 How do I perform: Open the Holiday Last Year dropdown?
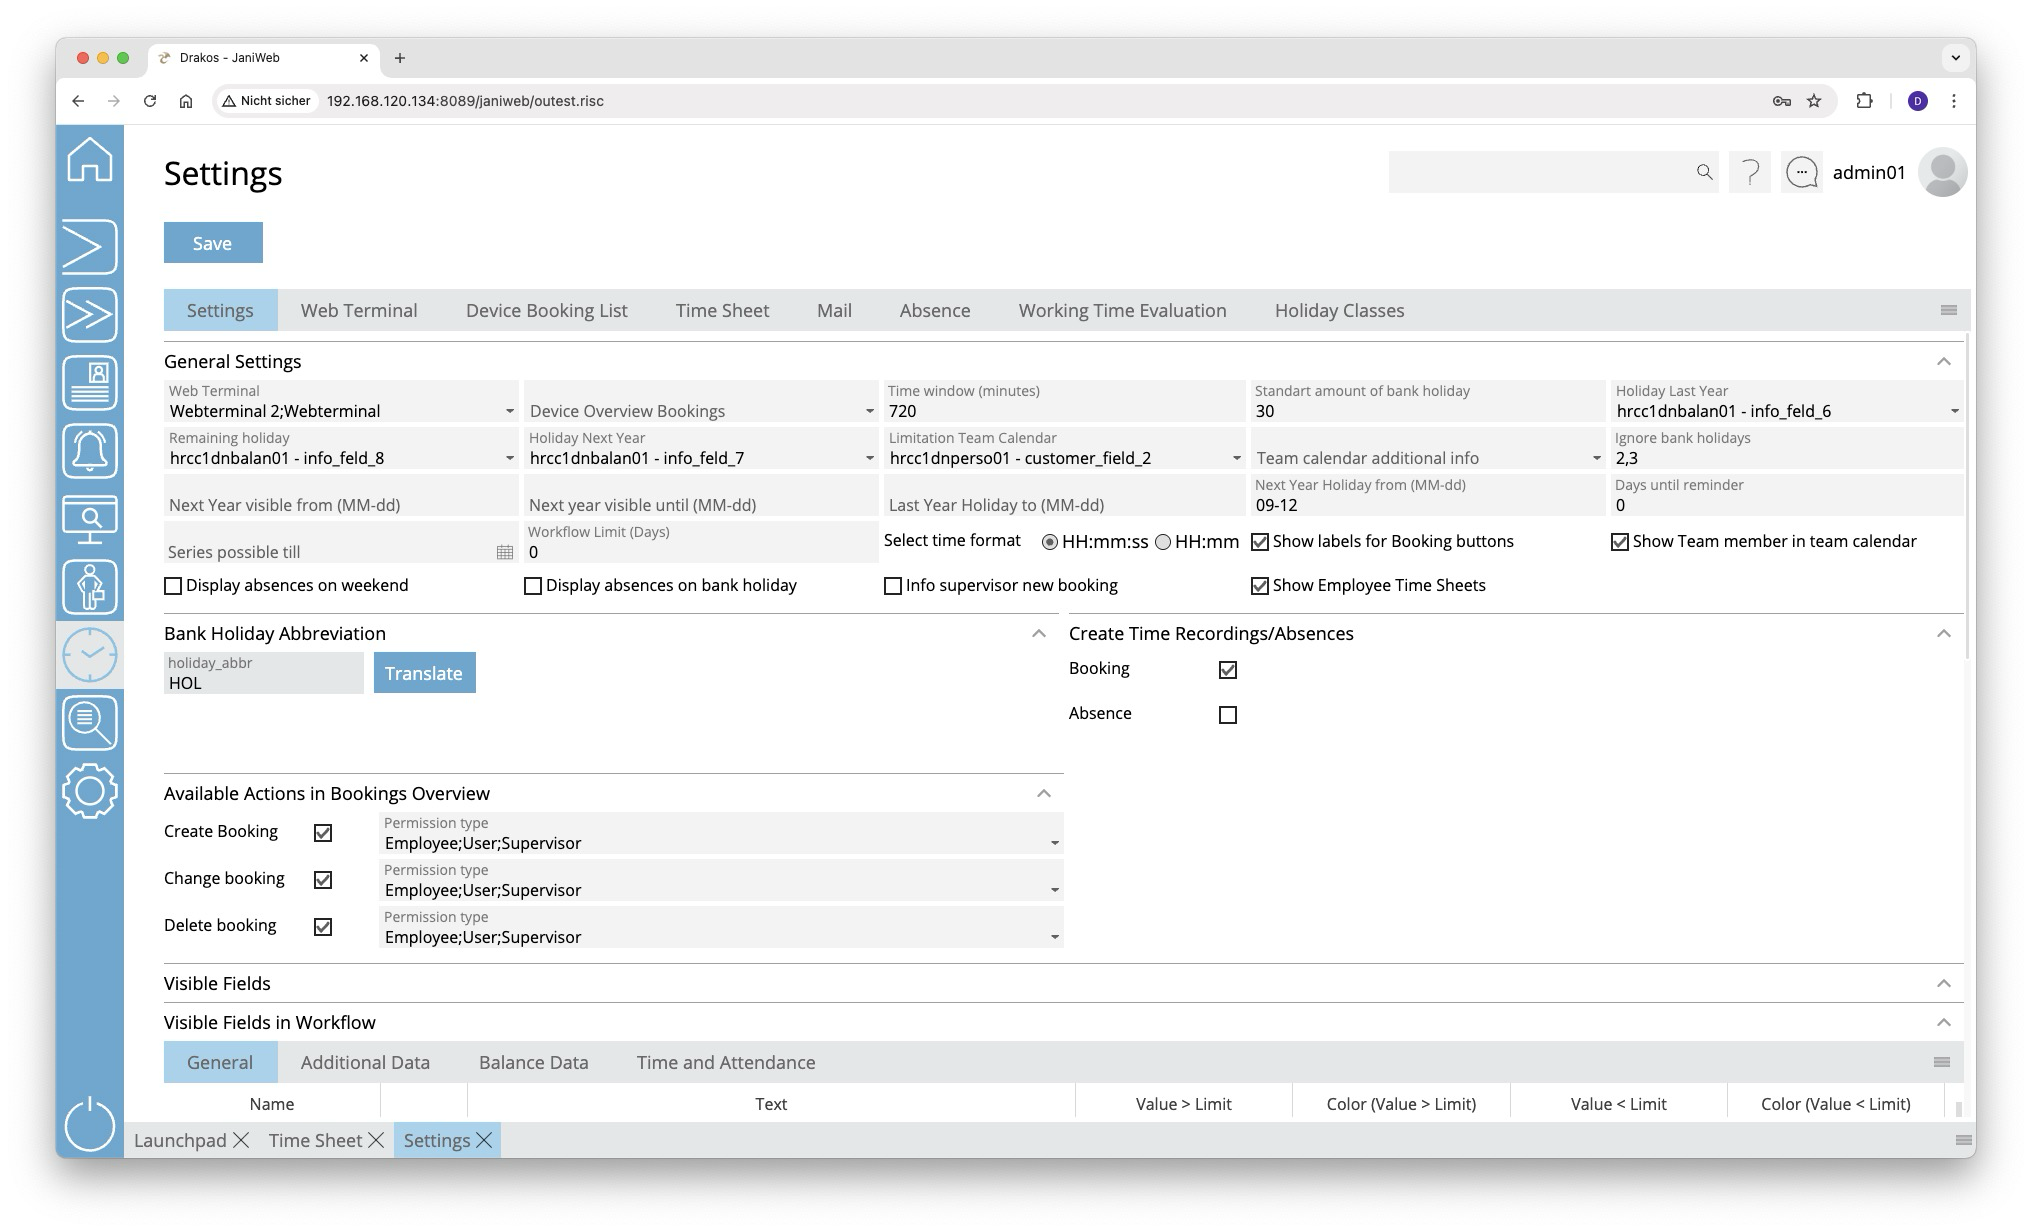pos(1954,411)
